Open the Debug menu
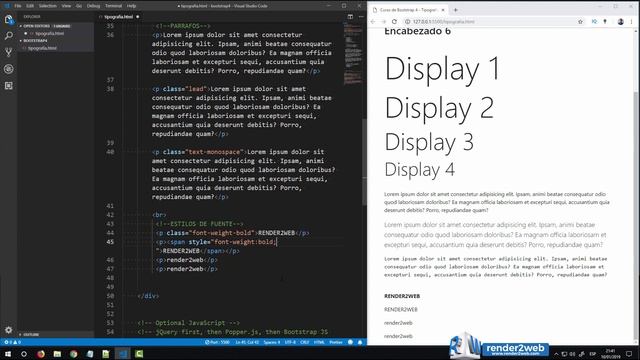The image size is (640, 360). [93, 6]
